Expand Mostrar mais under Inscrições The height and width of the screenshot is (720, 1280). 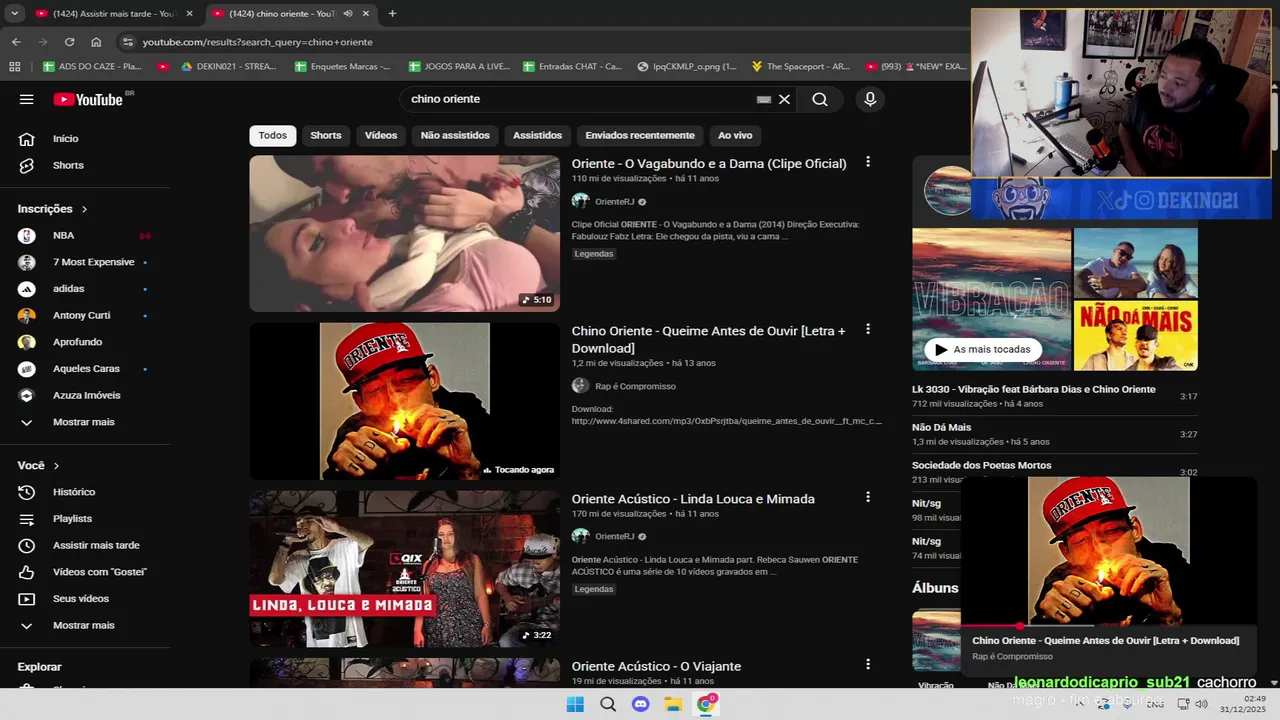85,422
